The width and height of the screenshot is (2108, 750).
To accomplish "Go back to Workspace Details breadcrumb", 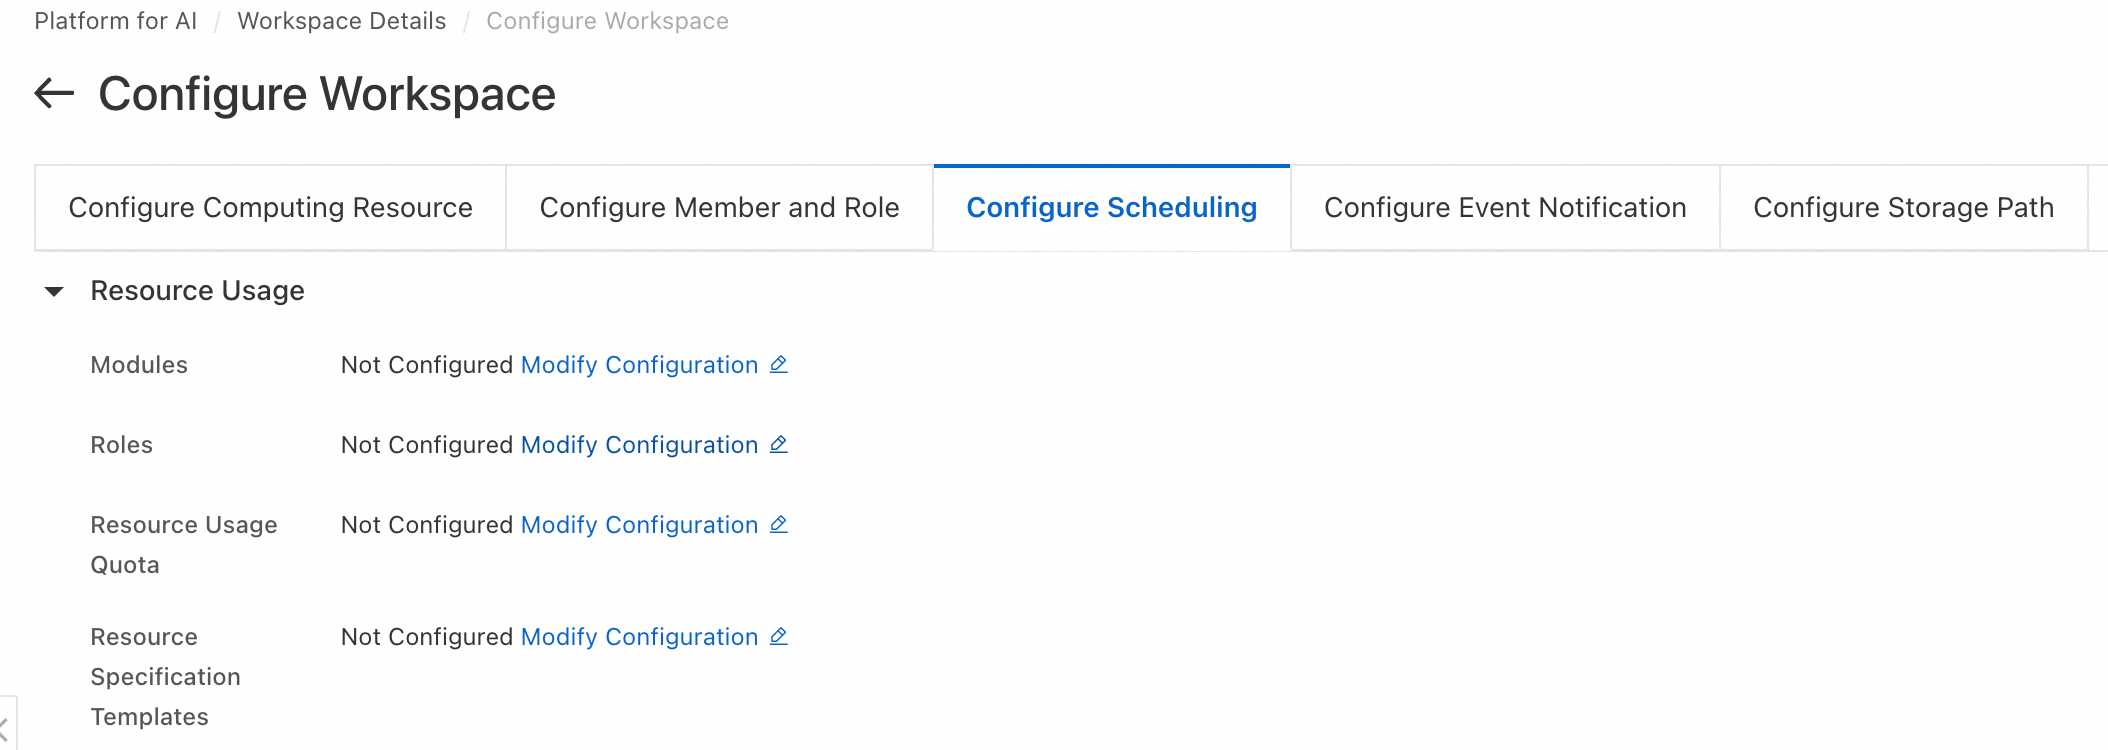I will [x=341, y=21].
